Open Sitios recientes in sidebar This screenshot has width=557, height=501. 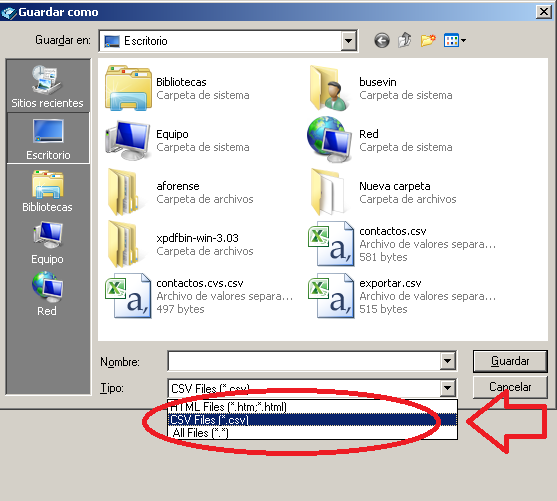(x=47, y=87)
